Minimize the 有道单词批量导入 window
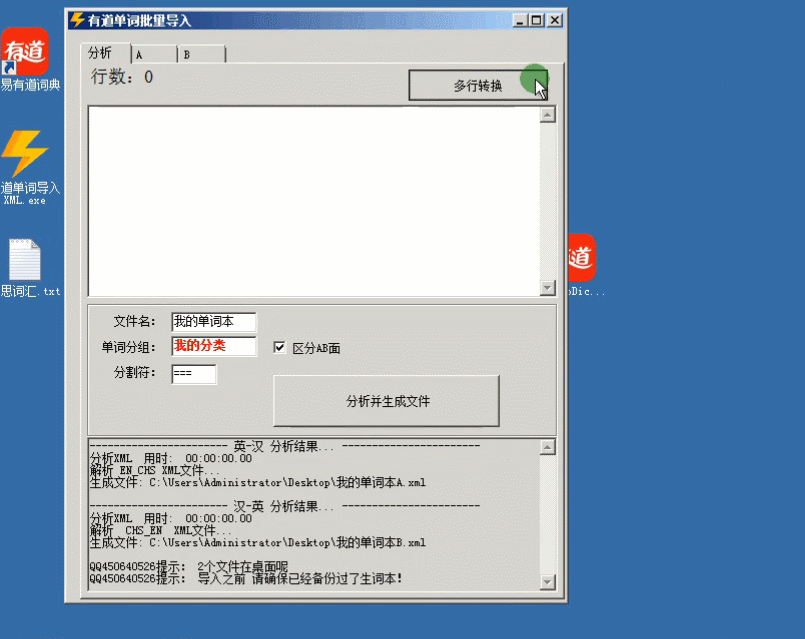Viewport: 805px width, 639px height. click(x=520, y=21)
